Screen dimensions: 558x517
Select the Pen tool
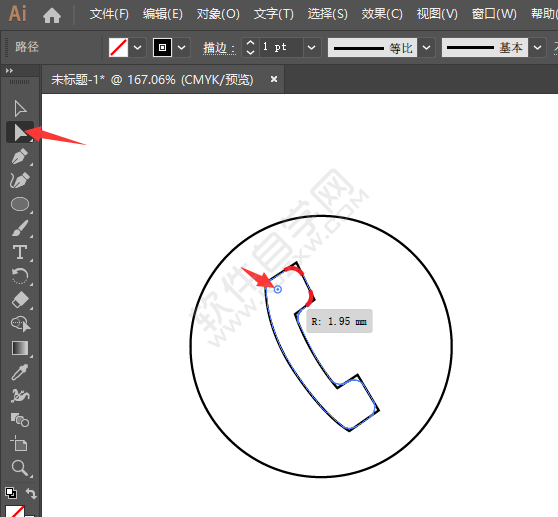point(20,157)
